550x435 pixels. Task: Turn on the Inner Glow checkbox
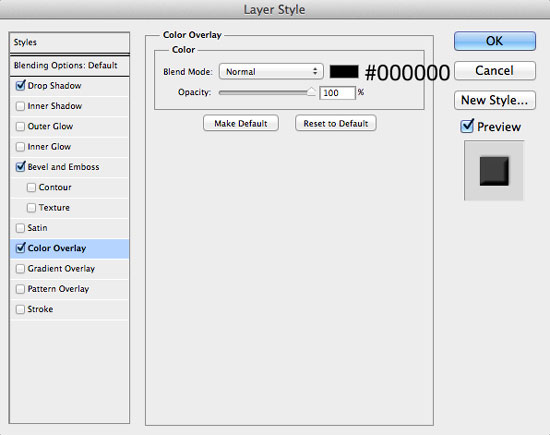[20, 147]
